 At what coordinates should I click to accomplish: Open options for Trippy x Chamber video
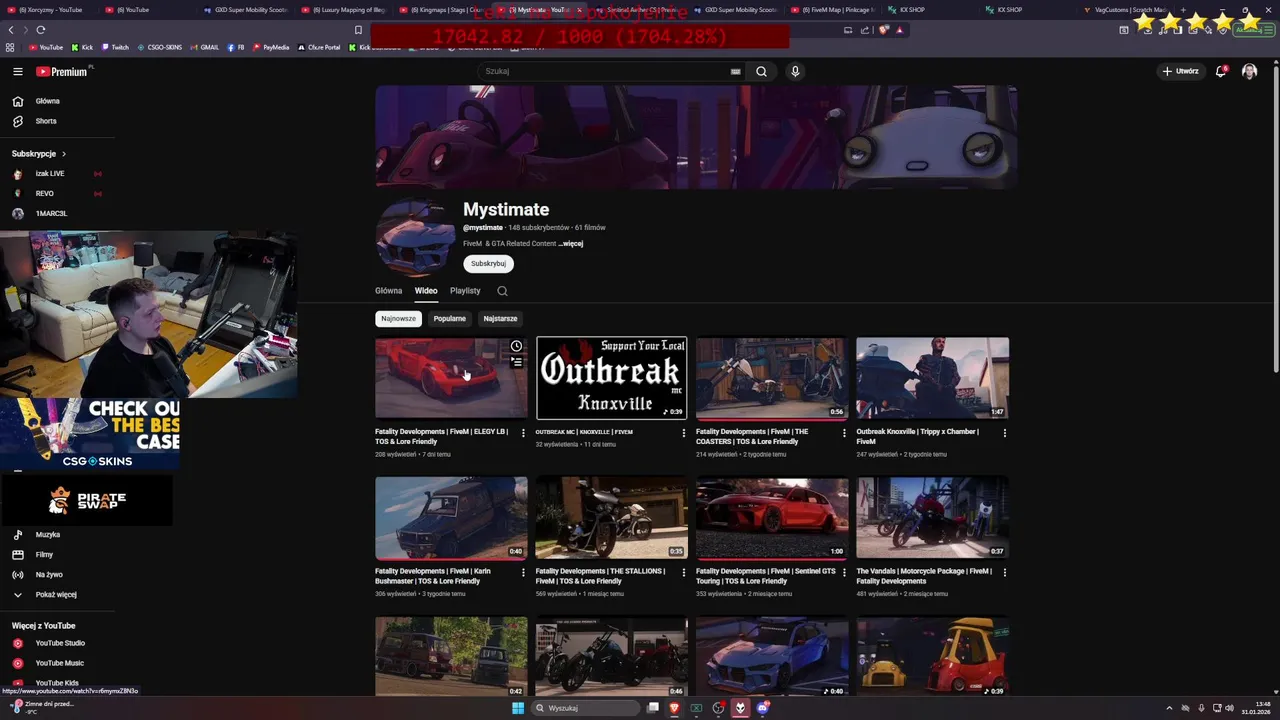click(x=1004, y=433)
